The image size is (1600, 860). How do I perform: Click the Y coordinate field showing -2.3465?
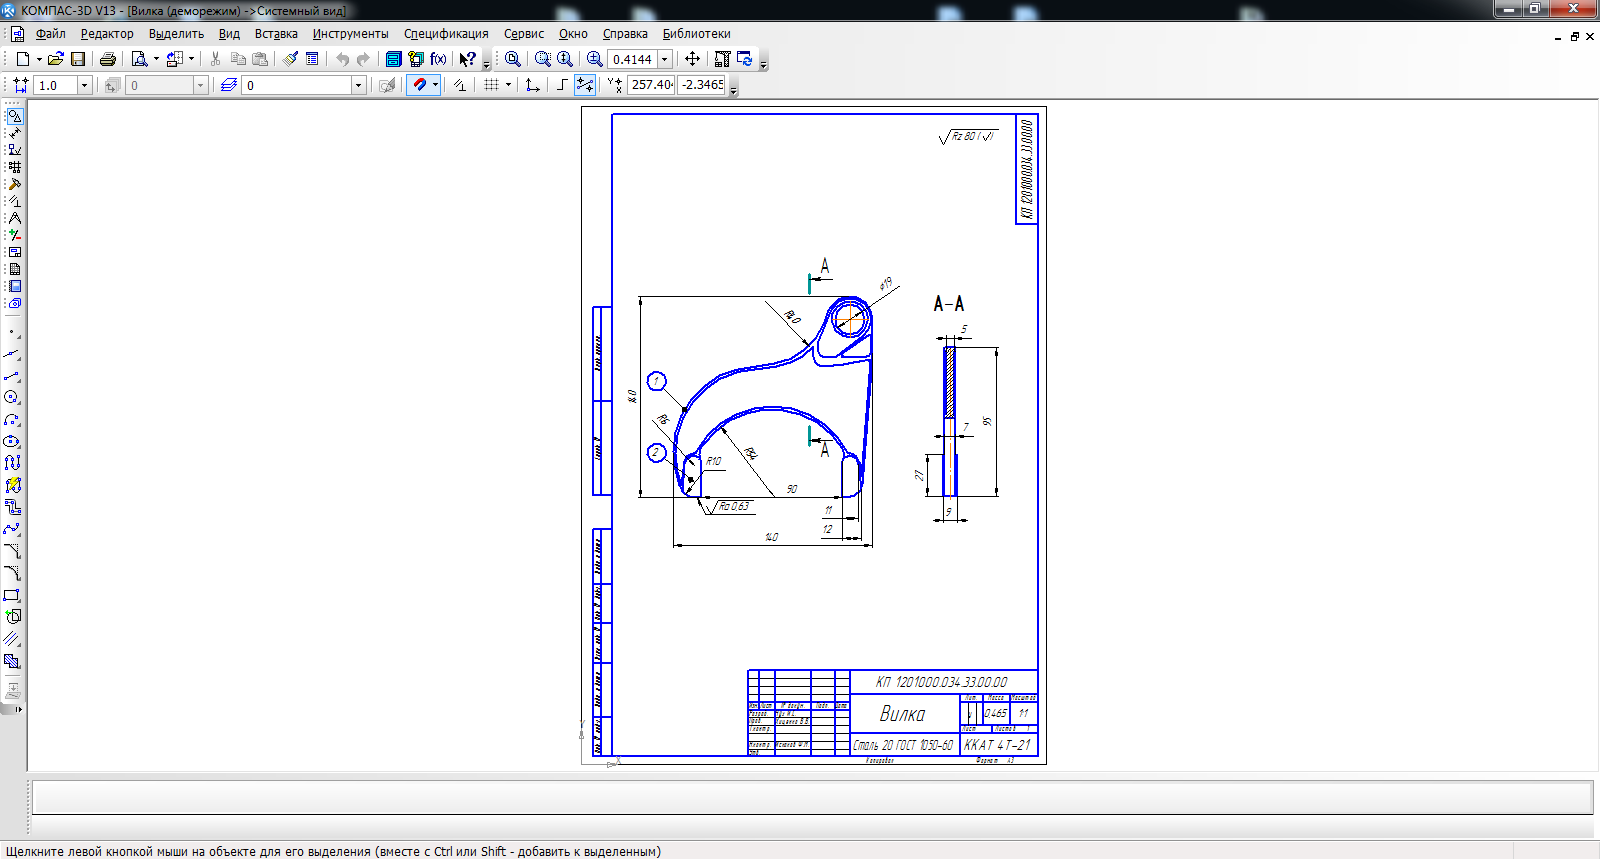[x=702, y=85]
